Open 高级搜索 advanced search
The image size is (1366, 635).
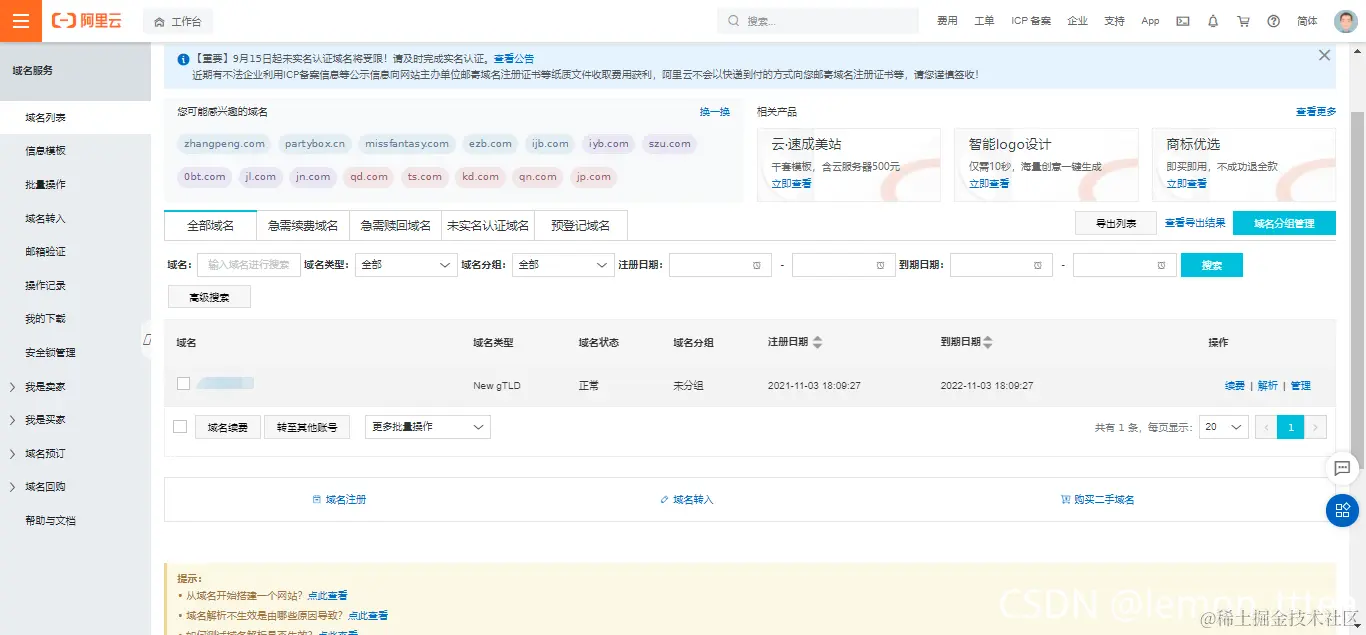[x=209, y=297]
